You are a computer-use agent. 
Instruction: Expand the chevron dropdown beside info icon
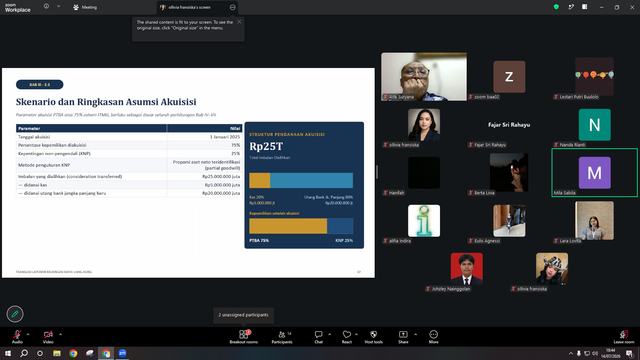tap(58, 7)
